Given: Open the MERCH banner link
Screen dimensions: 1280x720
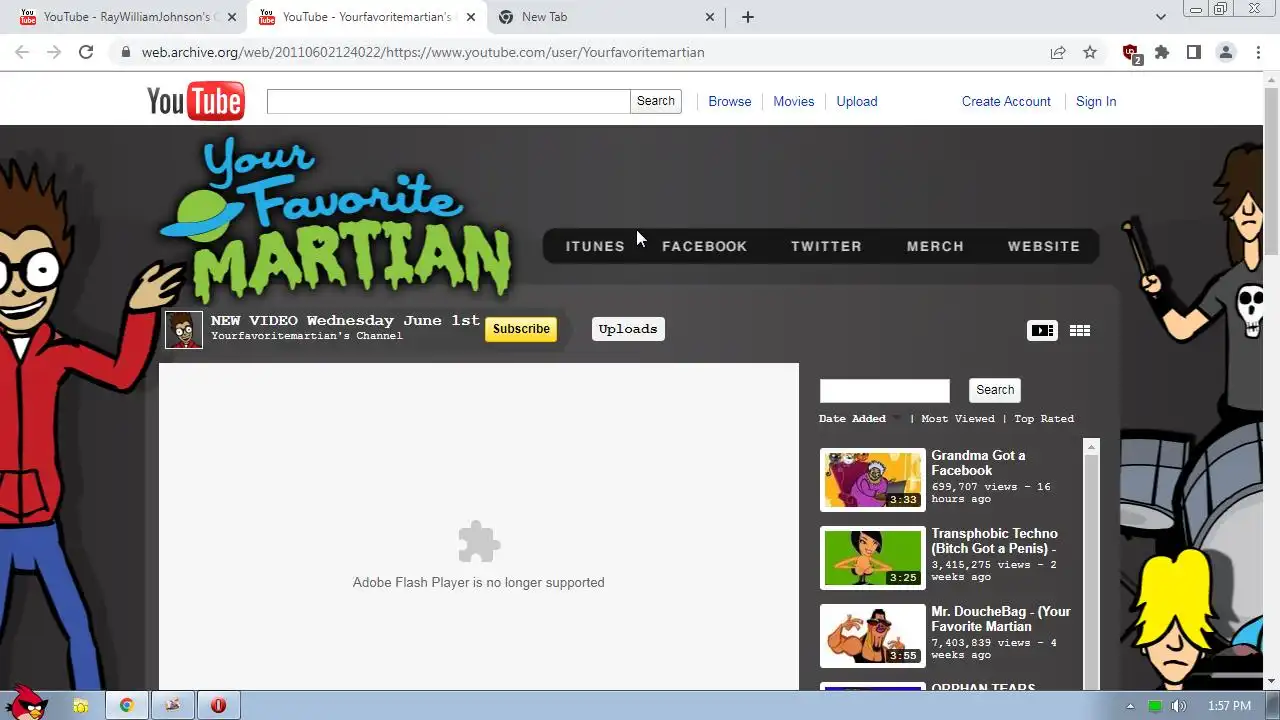Looking at the screenshot, I should coord(935,246).
